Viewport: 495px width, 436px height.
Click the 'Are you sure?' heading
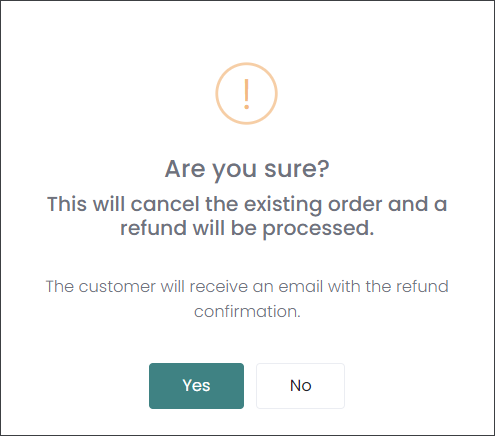[x=247, y=169]
